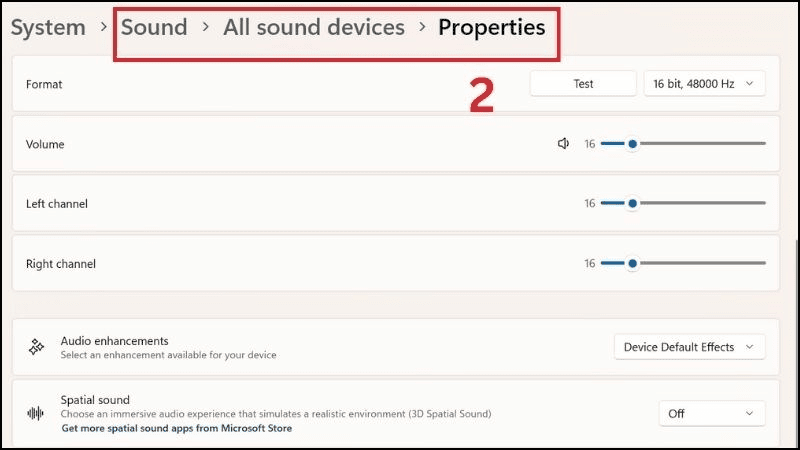Screen dimensions: 800x450
Task: Click the chevron between System and Sound
Action: coord(104,27)
